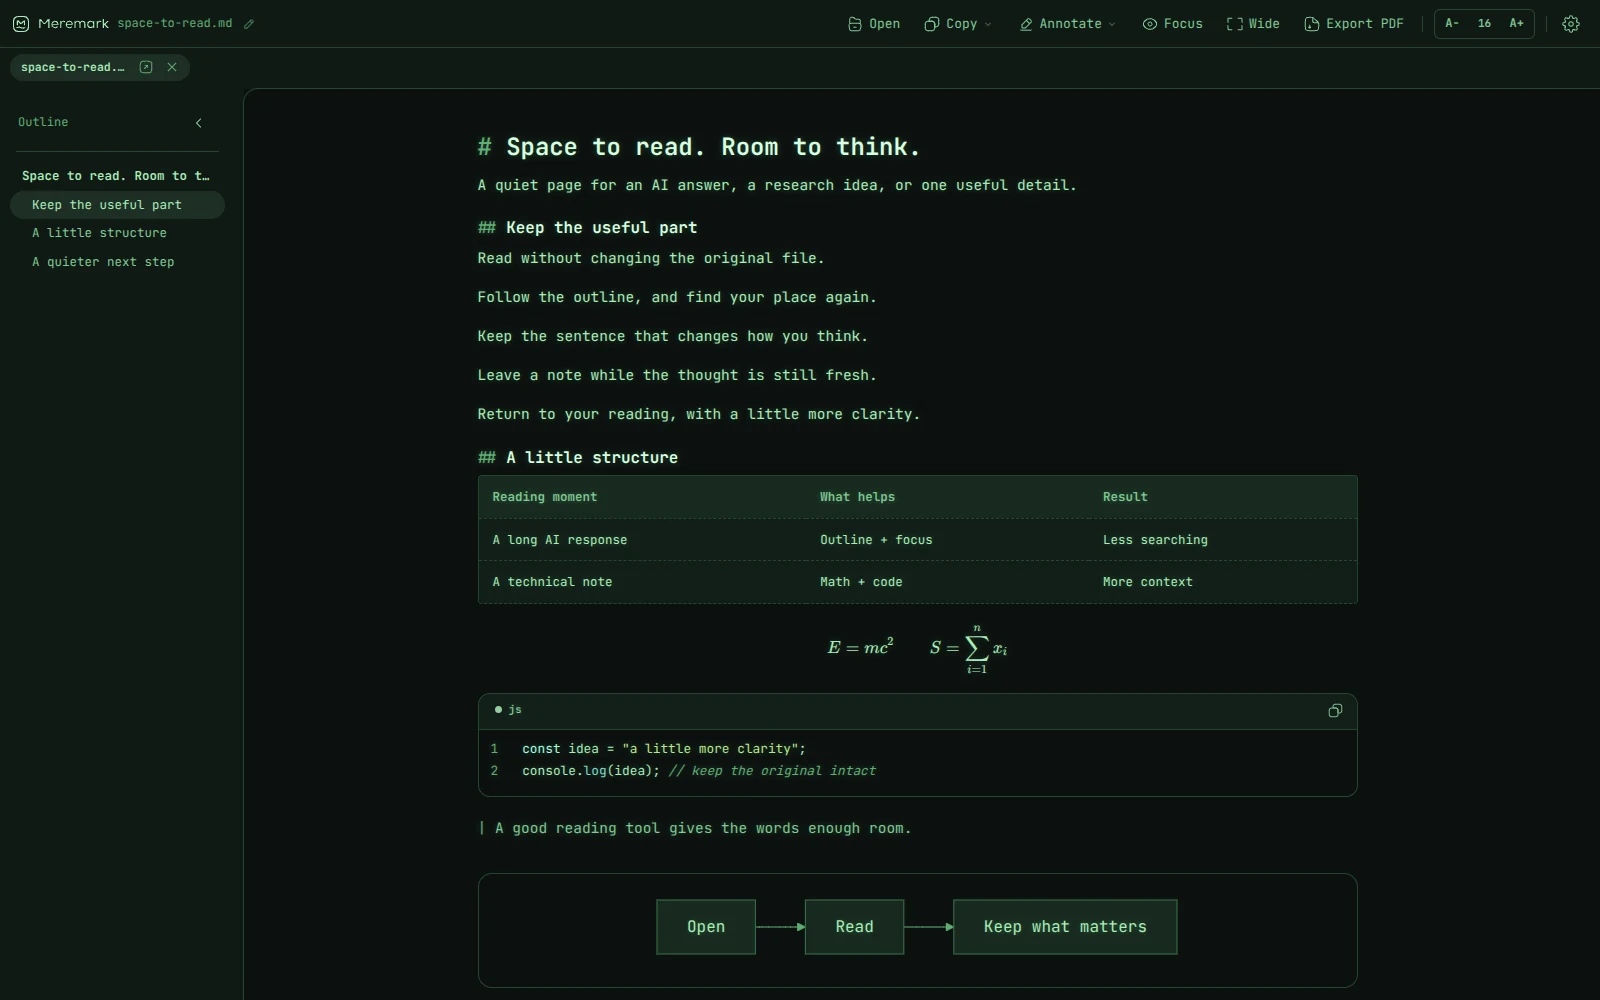1600x1000 pixels.
Task: Click the 'Open' diagram node
Action: click(x=706, y=927)
